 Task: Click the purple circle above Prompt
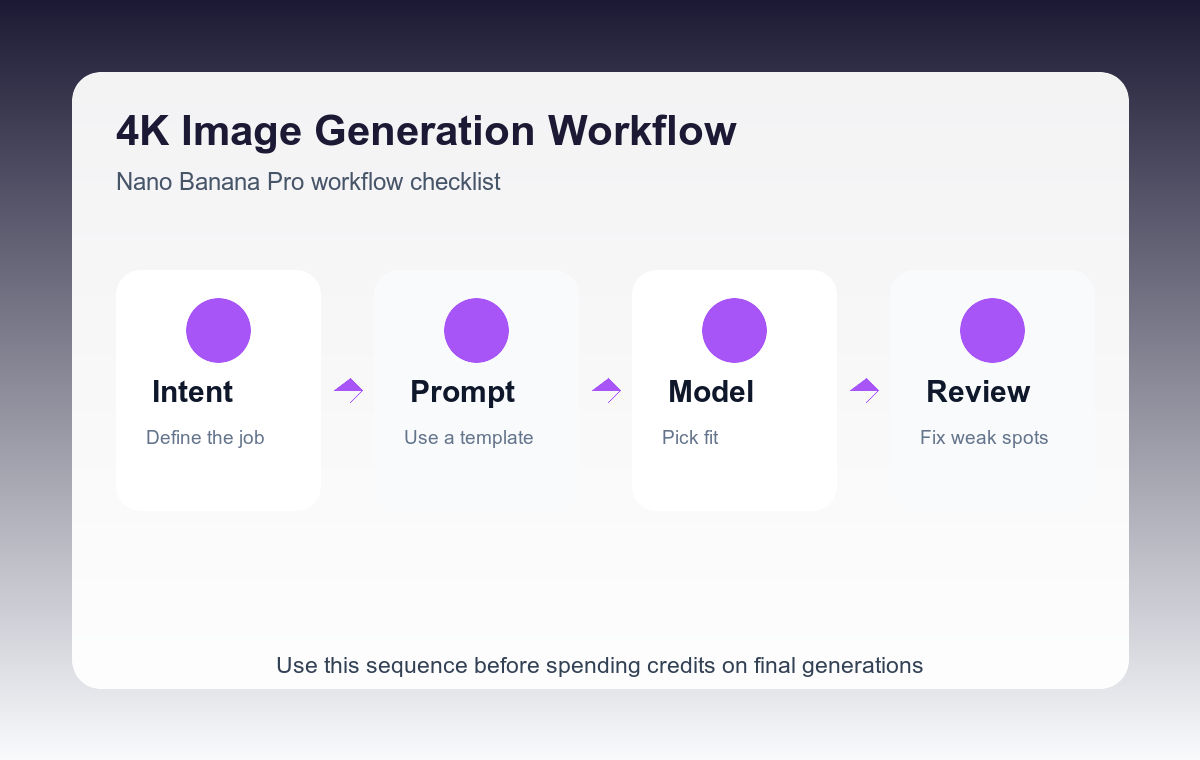(x=476, y=330)
